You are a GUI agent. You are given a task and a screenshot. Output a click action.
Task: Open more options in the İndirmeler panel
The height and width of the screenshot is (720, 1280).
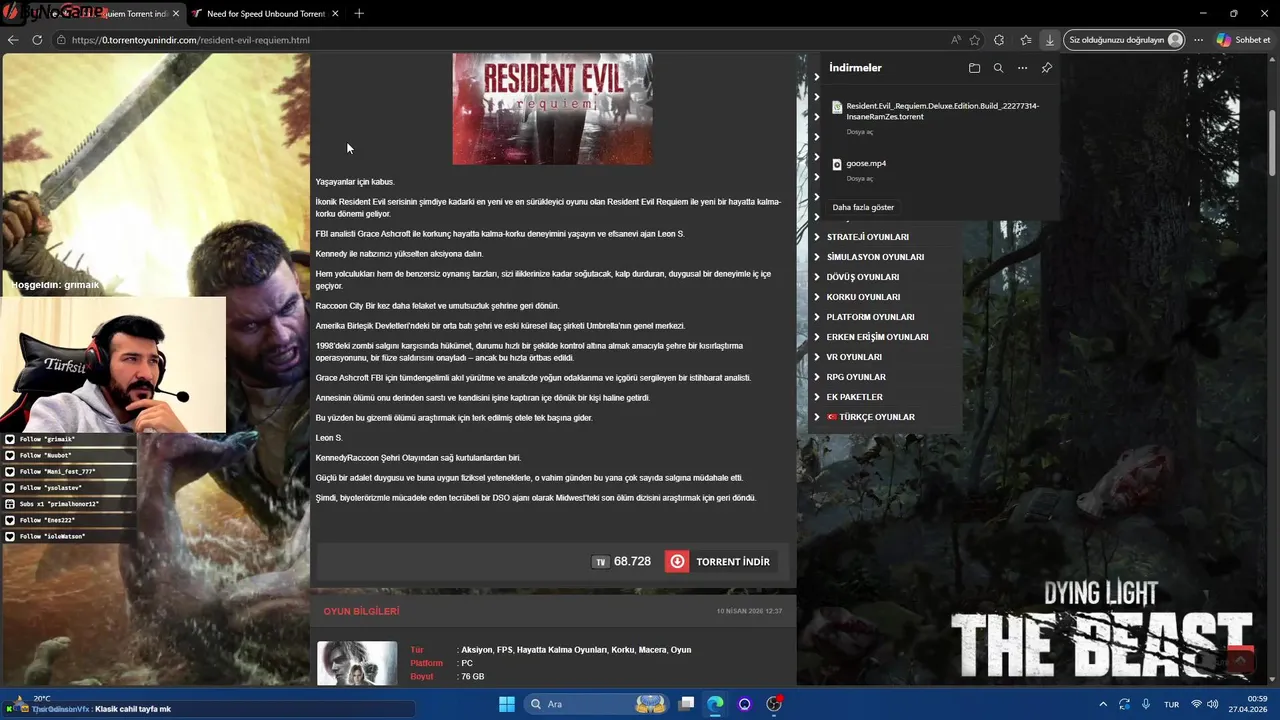tap(1022, 68)
